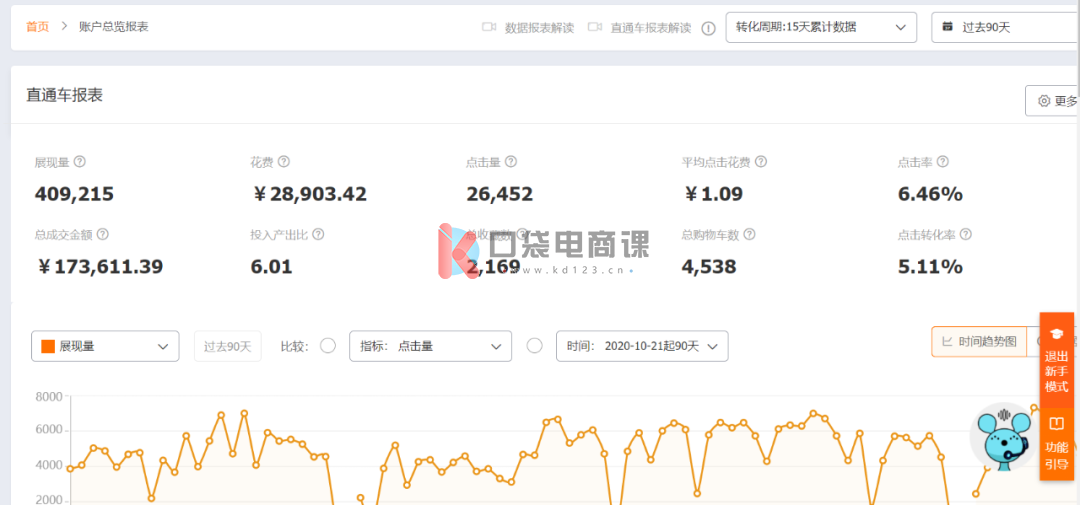The width and height of the screenshot is (1080, 505).
Task: Open the 数据报表解读 video link
Action: click(539, 28)
